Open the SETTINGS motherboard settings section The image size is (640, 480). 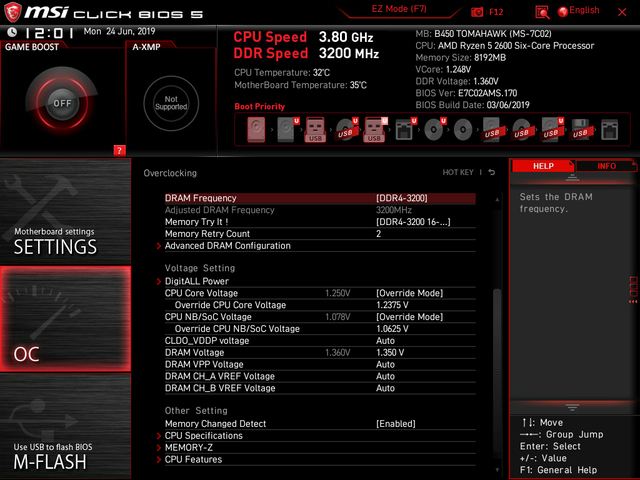65,211
